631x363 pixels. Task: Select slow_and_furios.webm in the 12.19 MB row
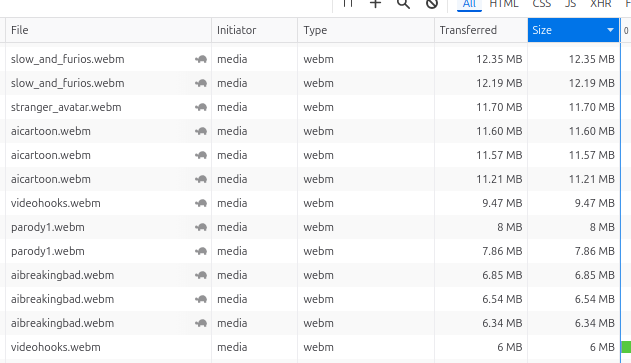pyautogui.click(x=68, y=83)
